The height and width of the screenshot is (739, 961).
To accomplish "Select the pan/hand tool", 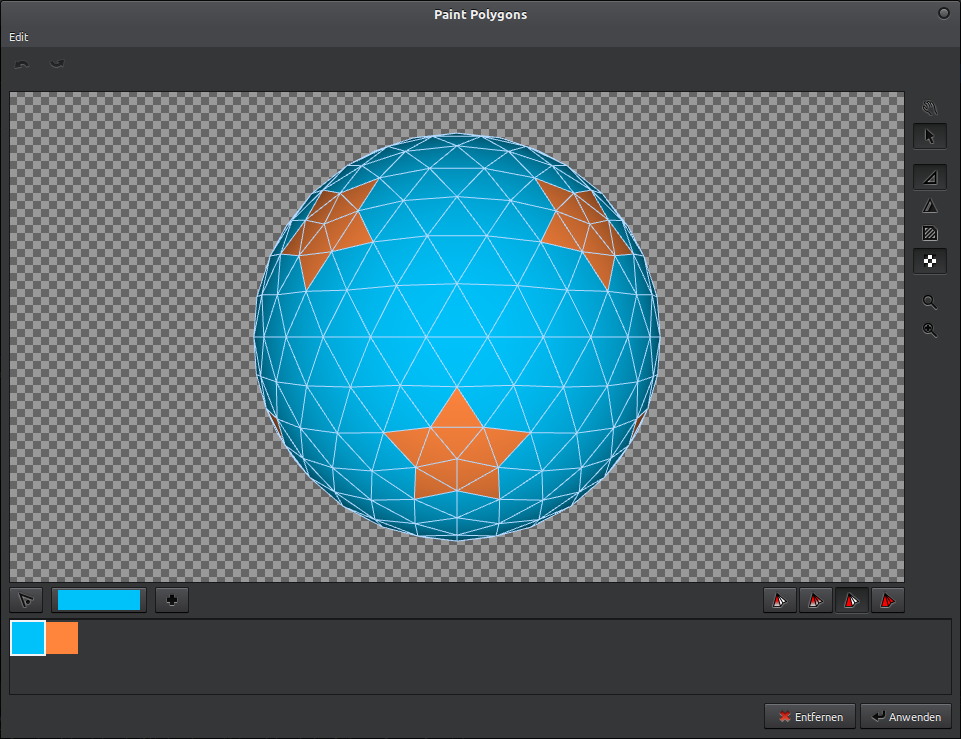I will [929, 107].
